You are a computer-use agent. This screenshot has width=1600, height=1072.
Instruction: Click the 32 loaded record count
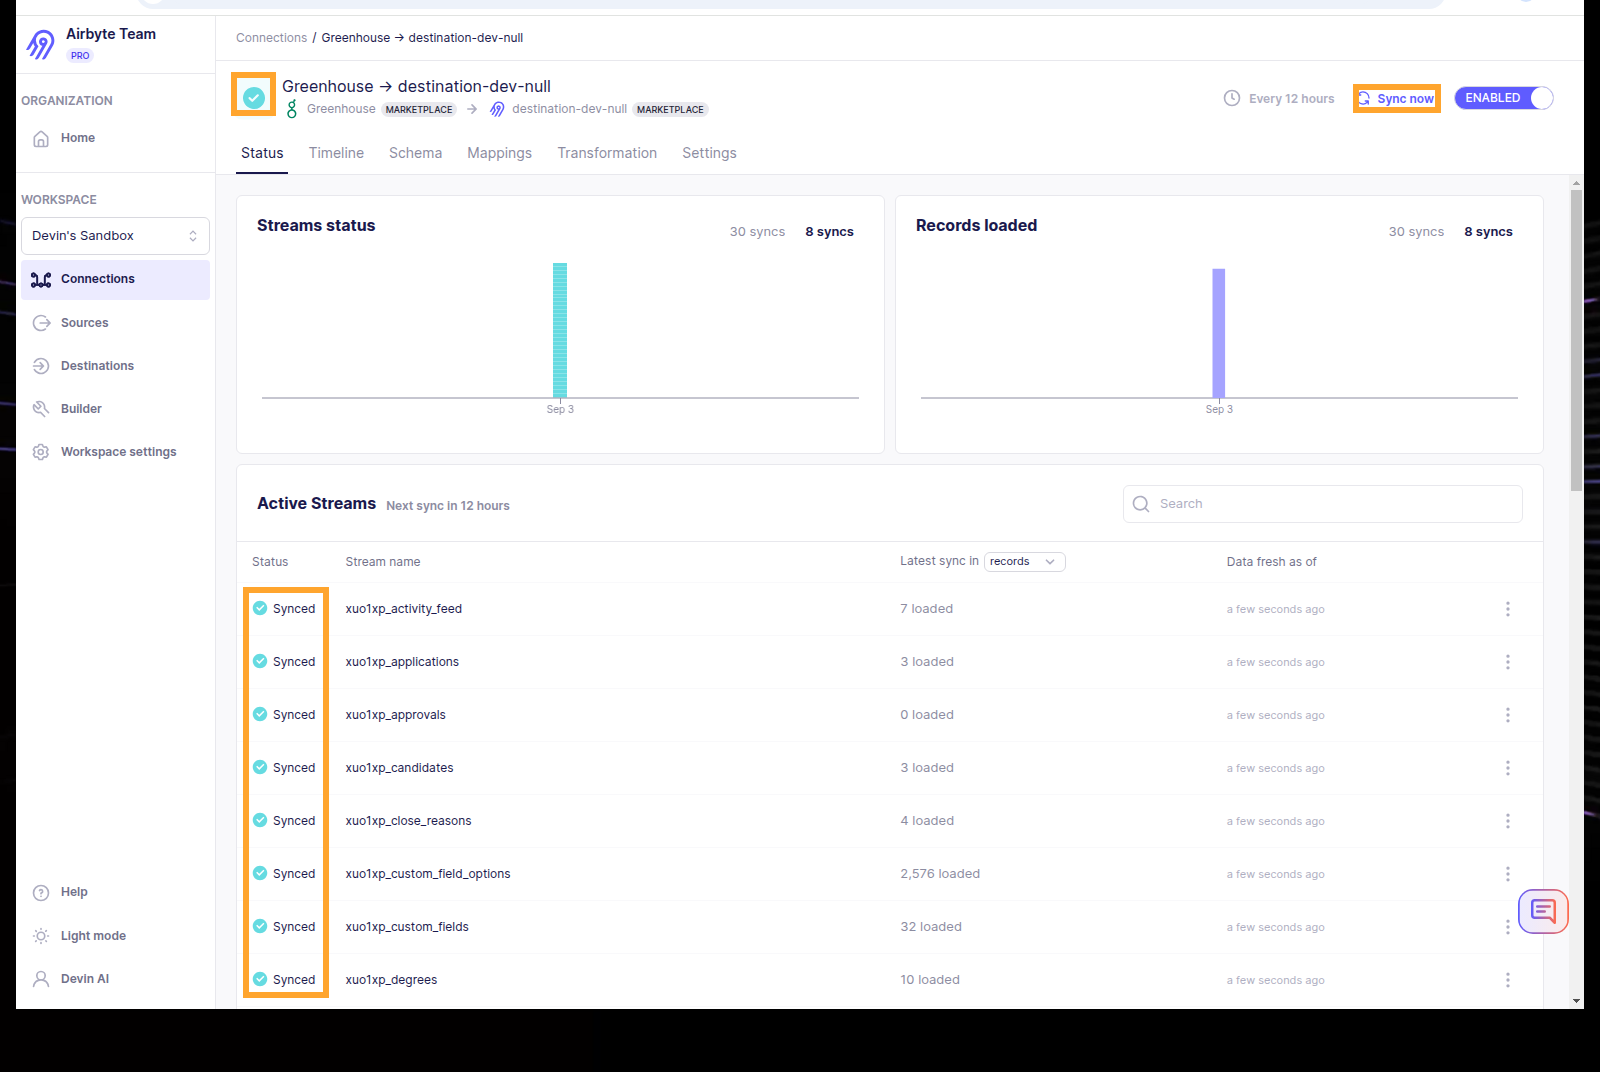(931, 927)
